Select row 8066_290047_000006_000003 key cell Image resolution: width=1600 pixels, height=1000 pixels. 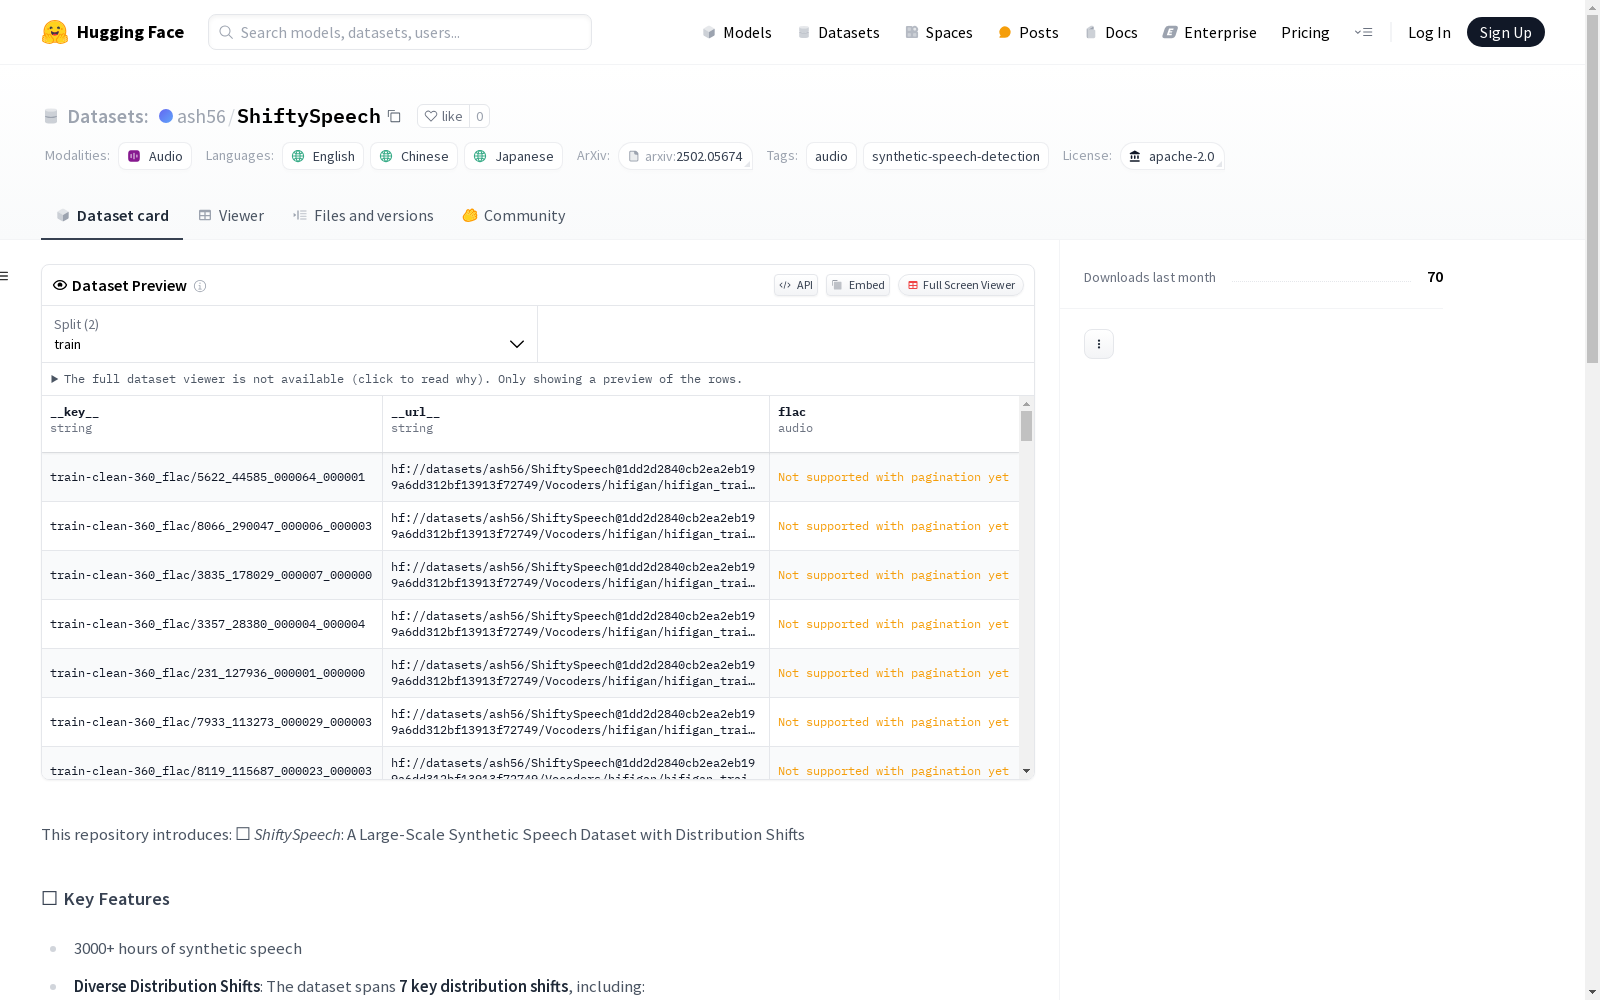point(212,526)
